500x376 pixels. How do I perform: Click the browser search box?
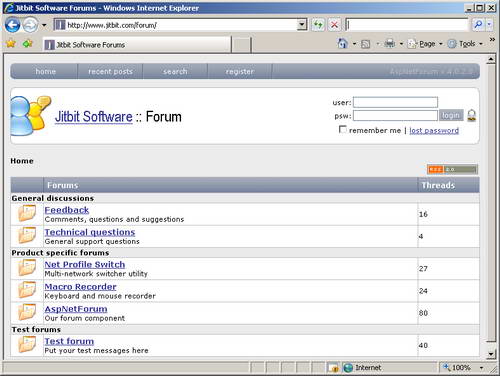coord(407,25)
